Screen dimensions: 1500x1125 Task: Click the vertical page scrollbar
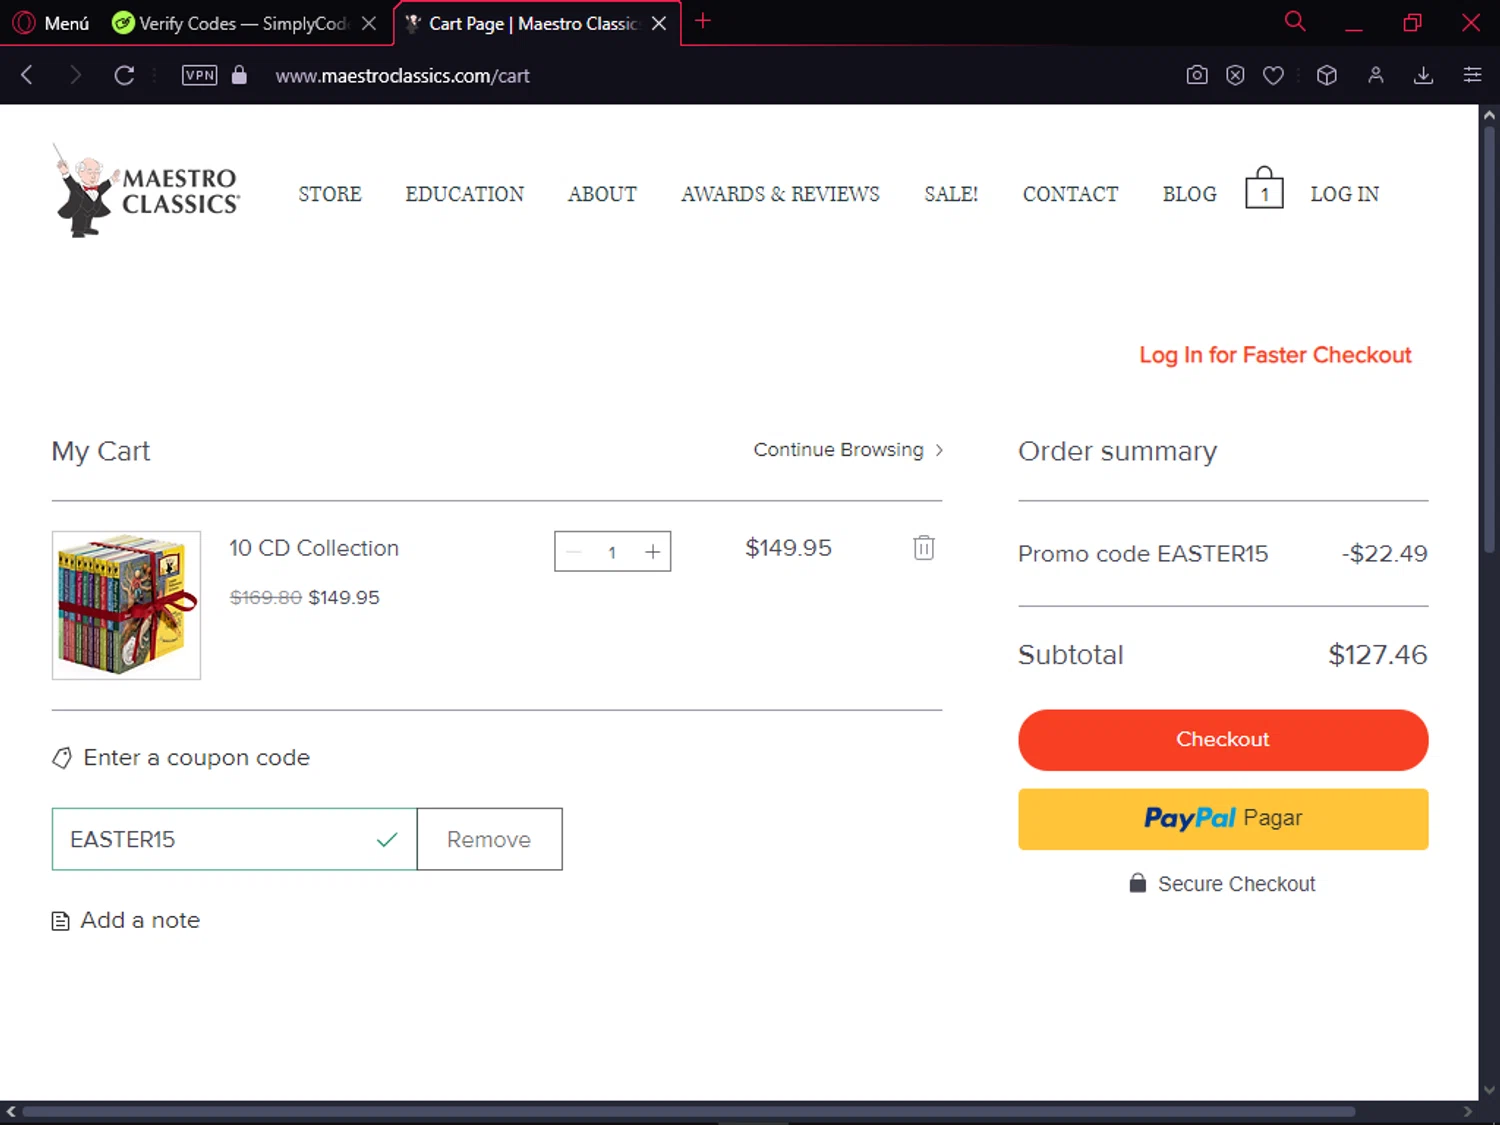tap(1489, 340)
